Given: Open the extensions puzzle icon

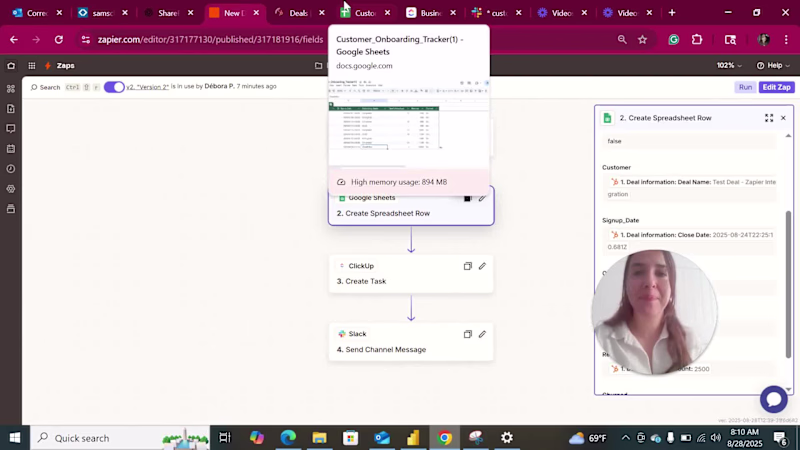Looking at the screenshot, I should click(x=697, y=39).
